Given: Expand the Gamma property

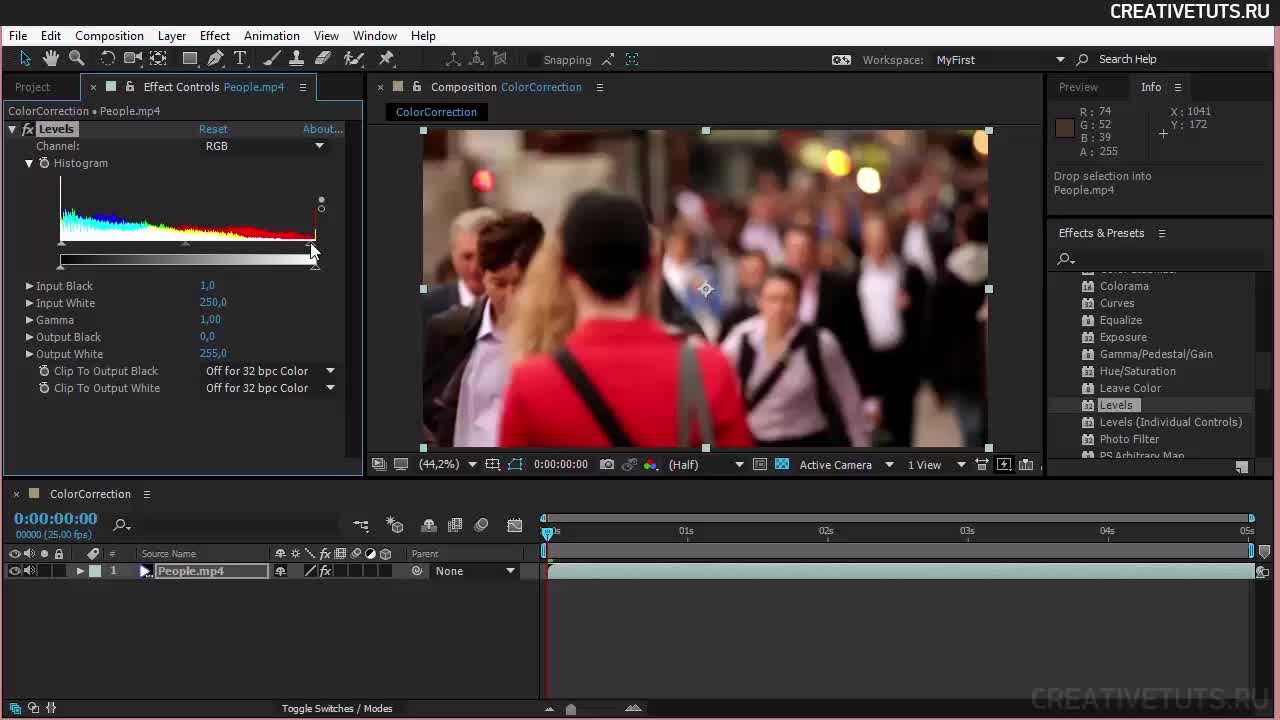Looking at the screenshot, I should point(29,320).
